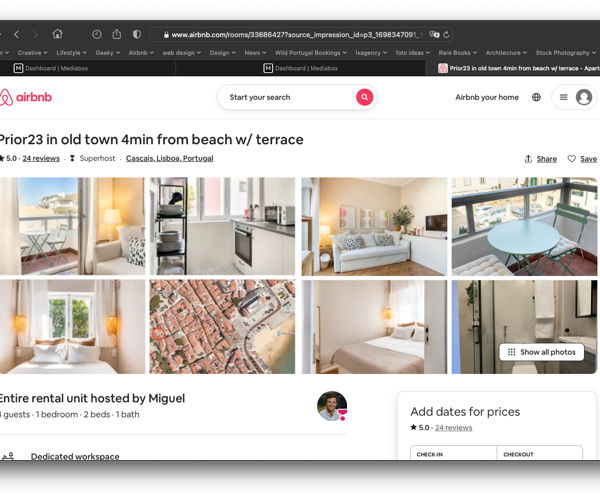Select the Prior23 Airbnb listing tab
This screenshot has height=500, width=600.
click(x=520, y=68)
